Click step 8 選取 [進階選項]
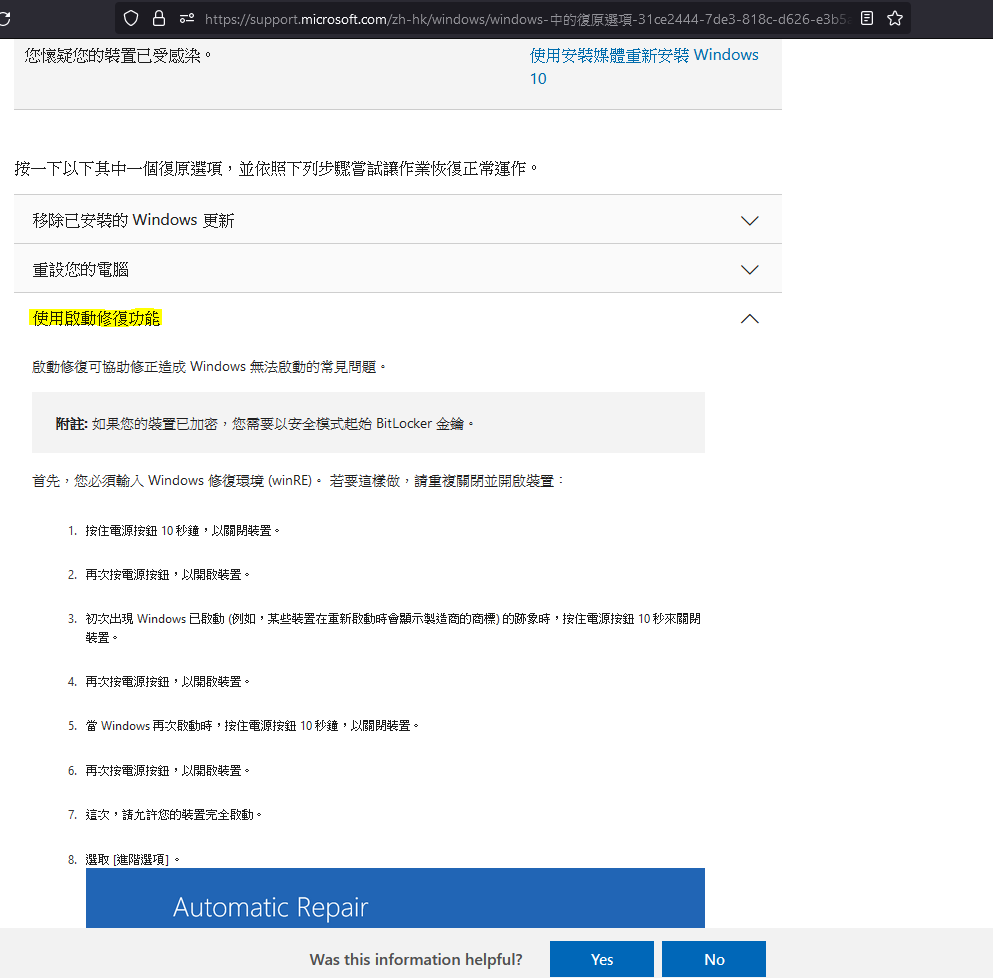Screen dimensions: 993x978 [132, 859]
